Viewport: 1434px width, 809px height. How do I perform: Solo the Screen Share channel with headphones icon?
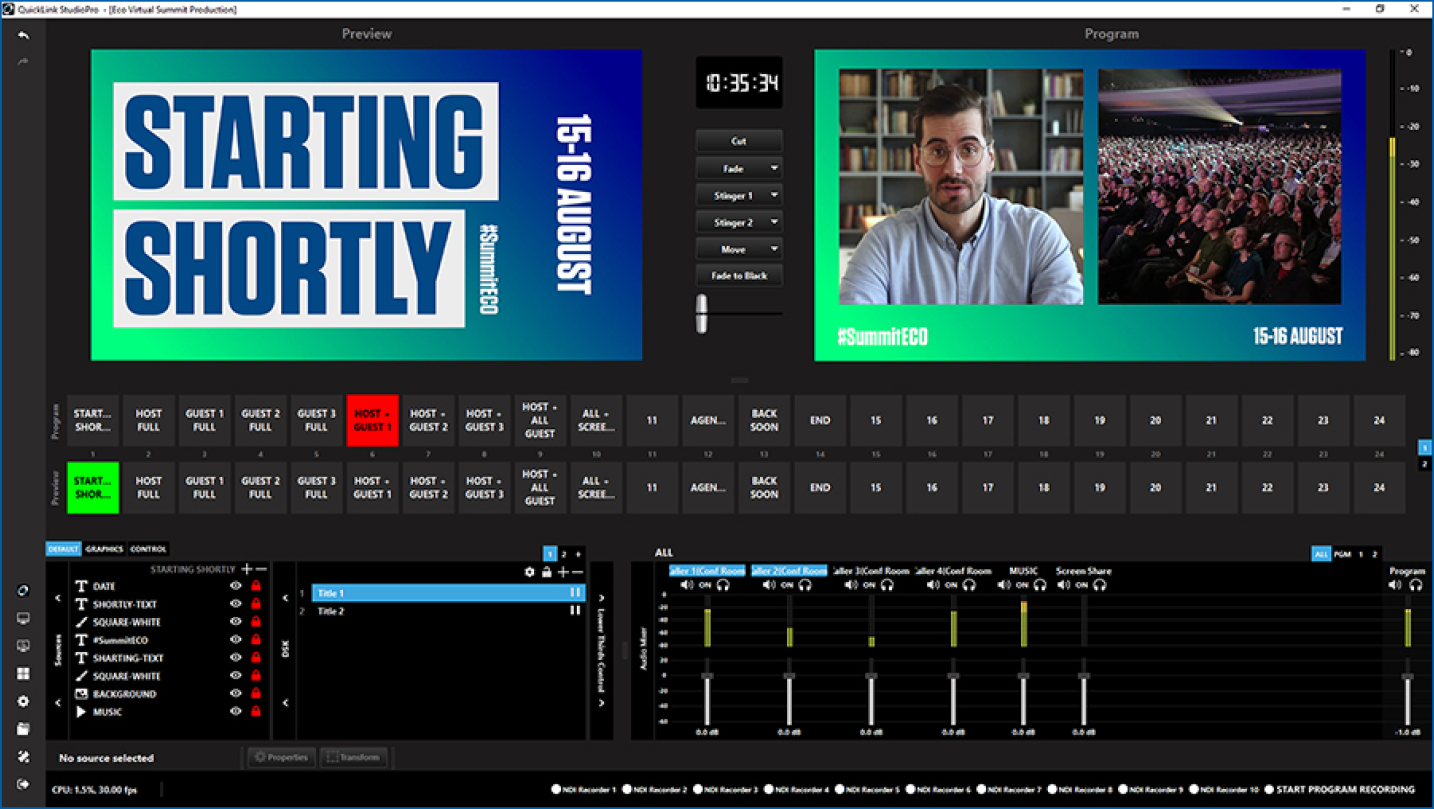[1099, 585]
